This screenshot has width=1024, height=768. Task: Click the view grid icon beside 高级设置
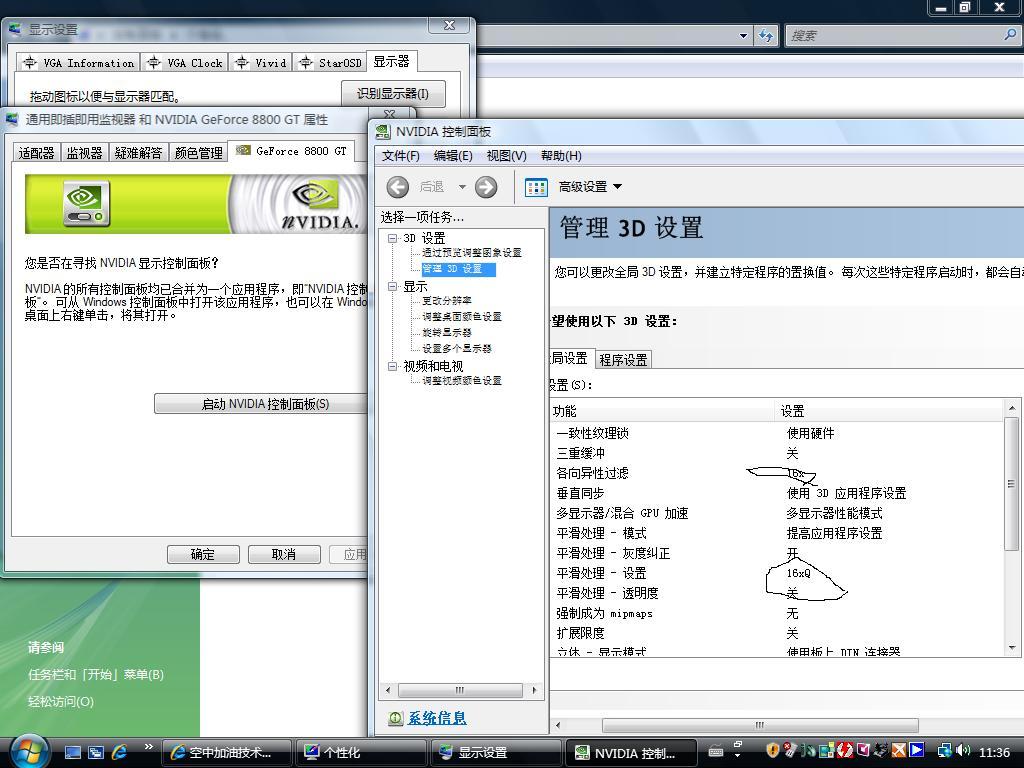tap(536, 187)
